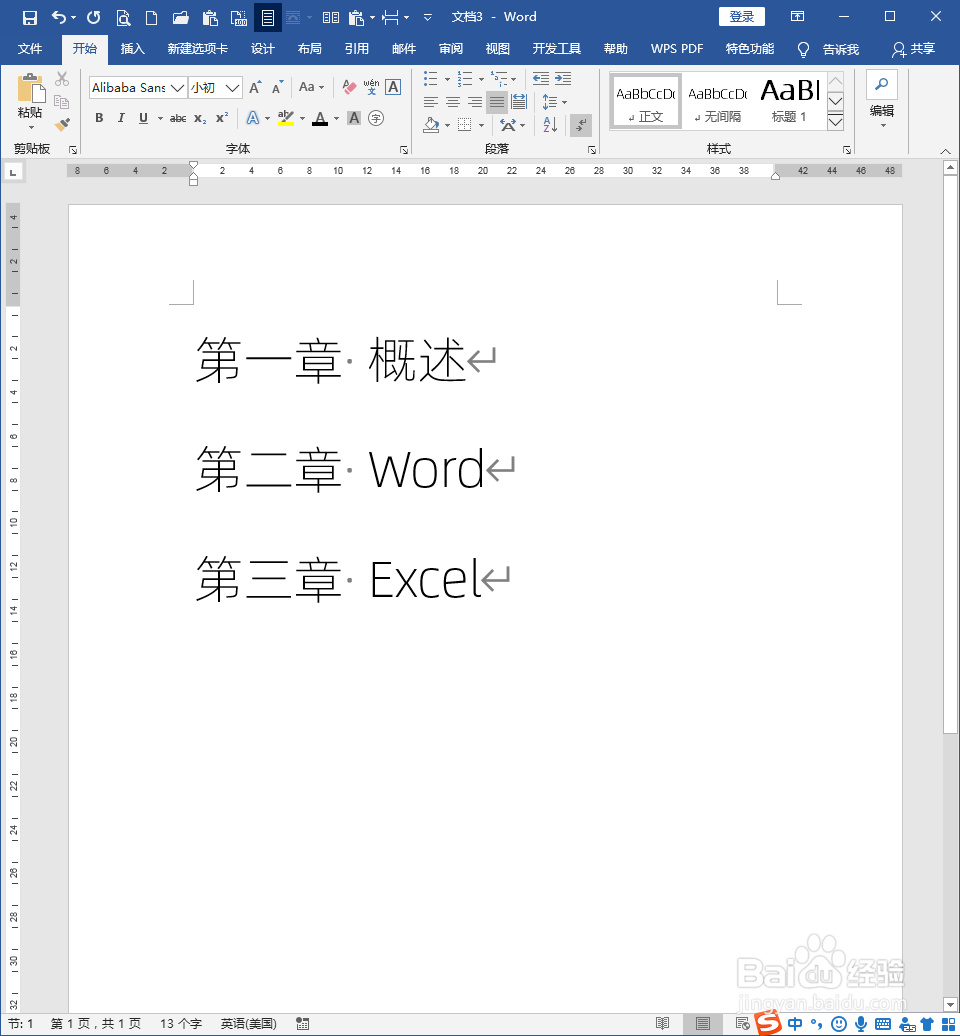Center the paragraph text
Viewport: 960px width, 1036px height.
(453, 102)
